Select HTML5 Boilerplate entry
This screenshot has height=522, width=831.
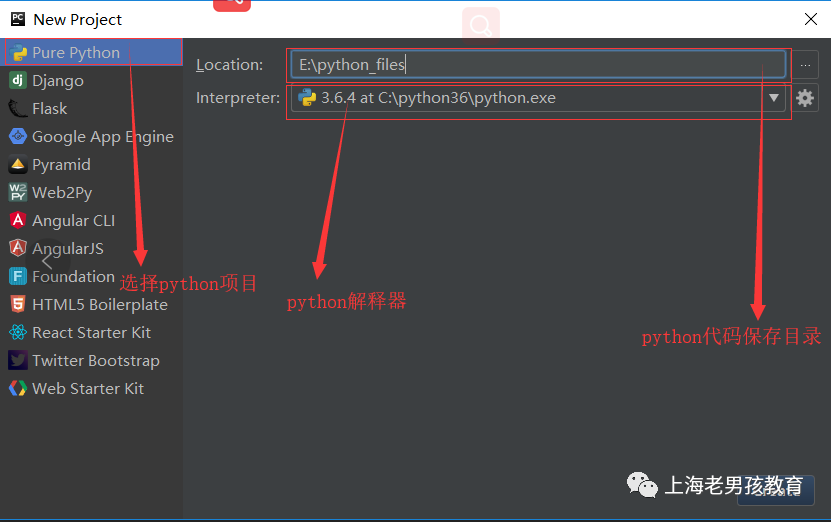(92, 304)
